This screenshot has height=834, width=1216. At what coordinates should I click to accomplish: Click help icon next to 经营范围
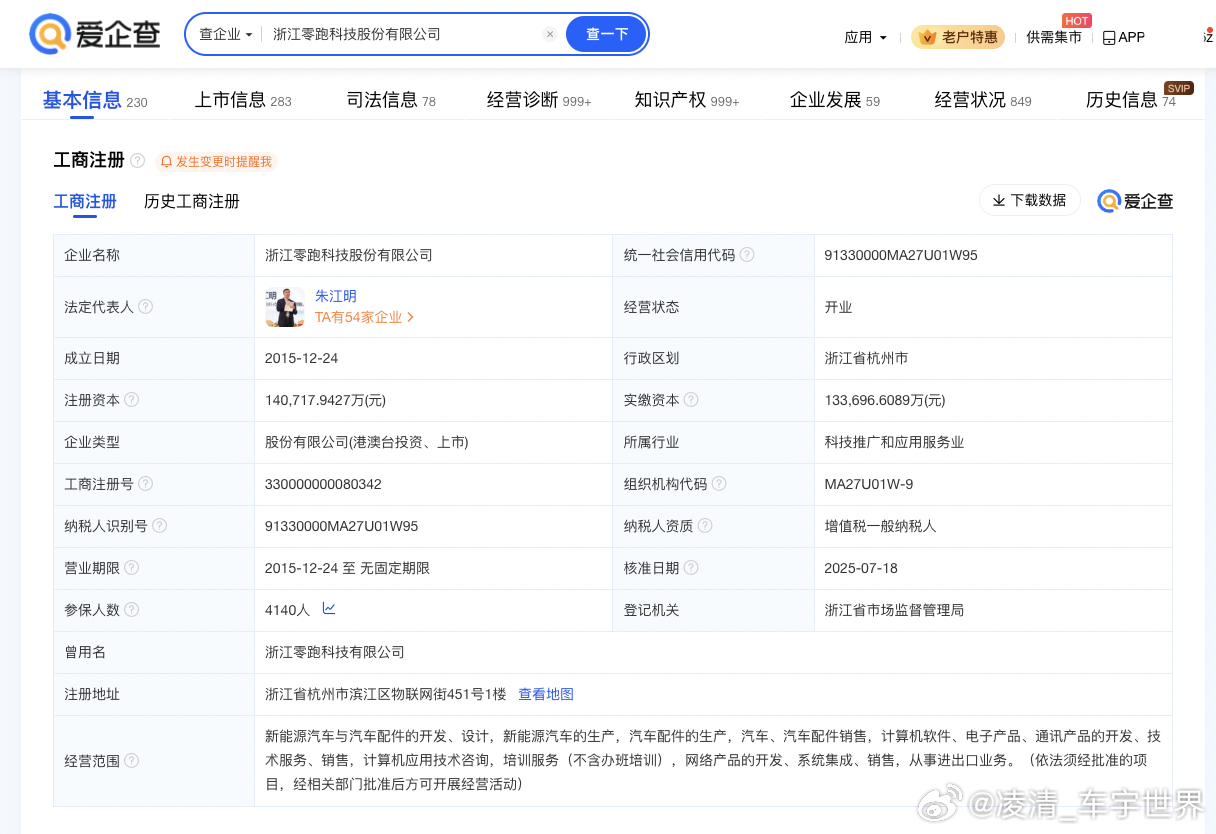[132, 761]
